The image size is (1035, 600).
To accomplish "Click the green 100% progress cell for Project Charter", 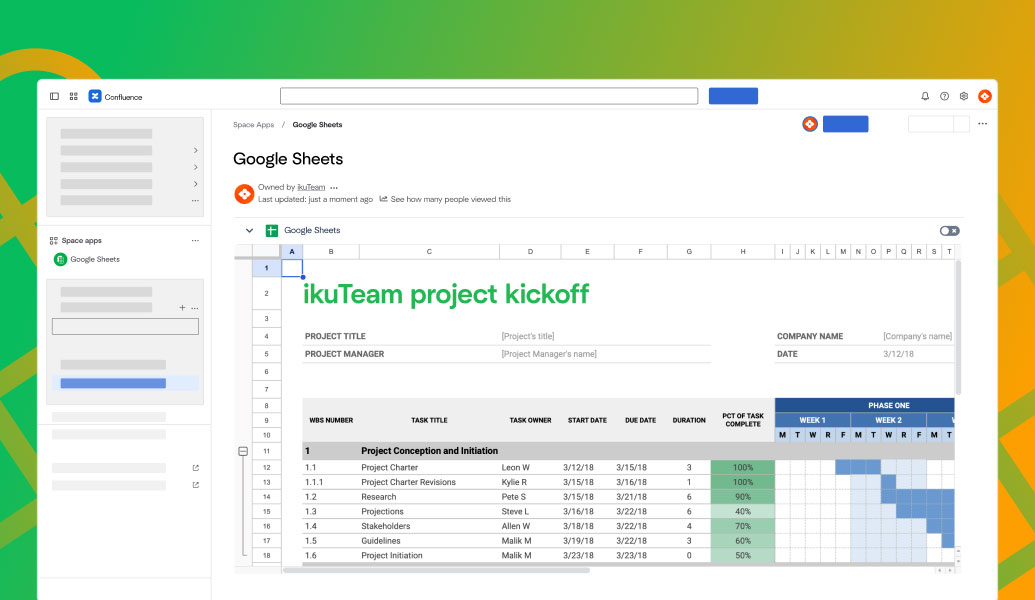I will (x=742, y=467).
